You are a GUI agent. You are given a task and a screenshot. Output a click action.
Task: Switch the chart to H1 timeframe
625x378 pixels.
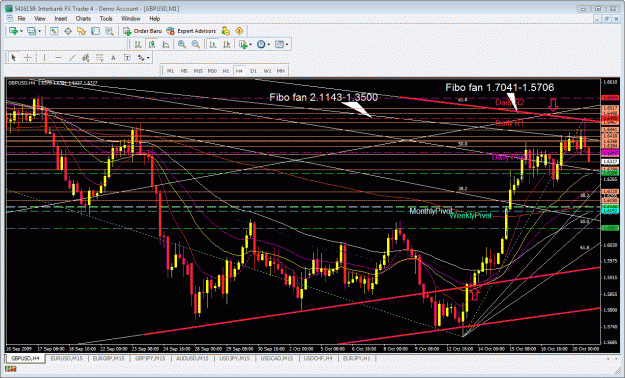226,71
